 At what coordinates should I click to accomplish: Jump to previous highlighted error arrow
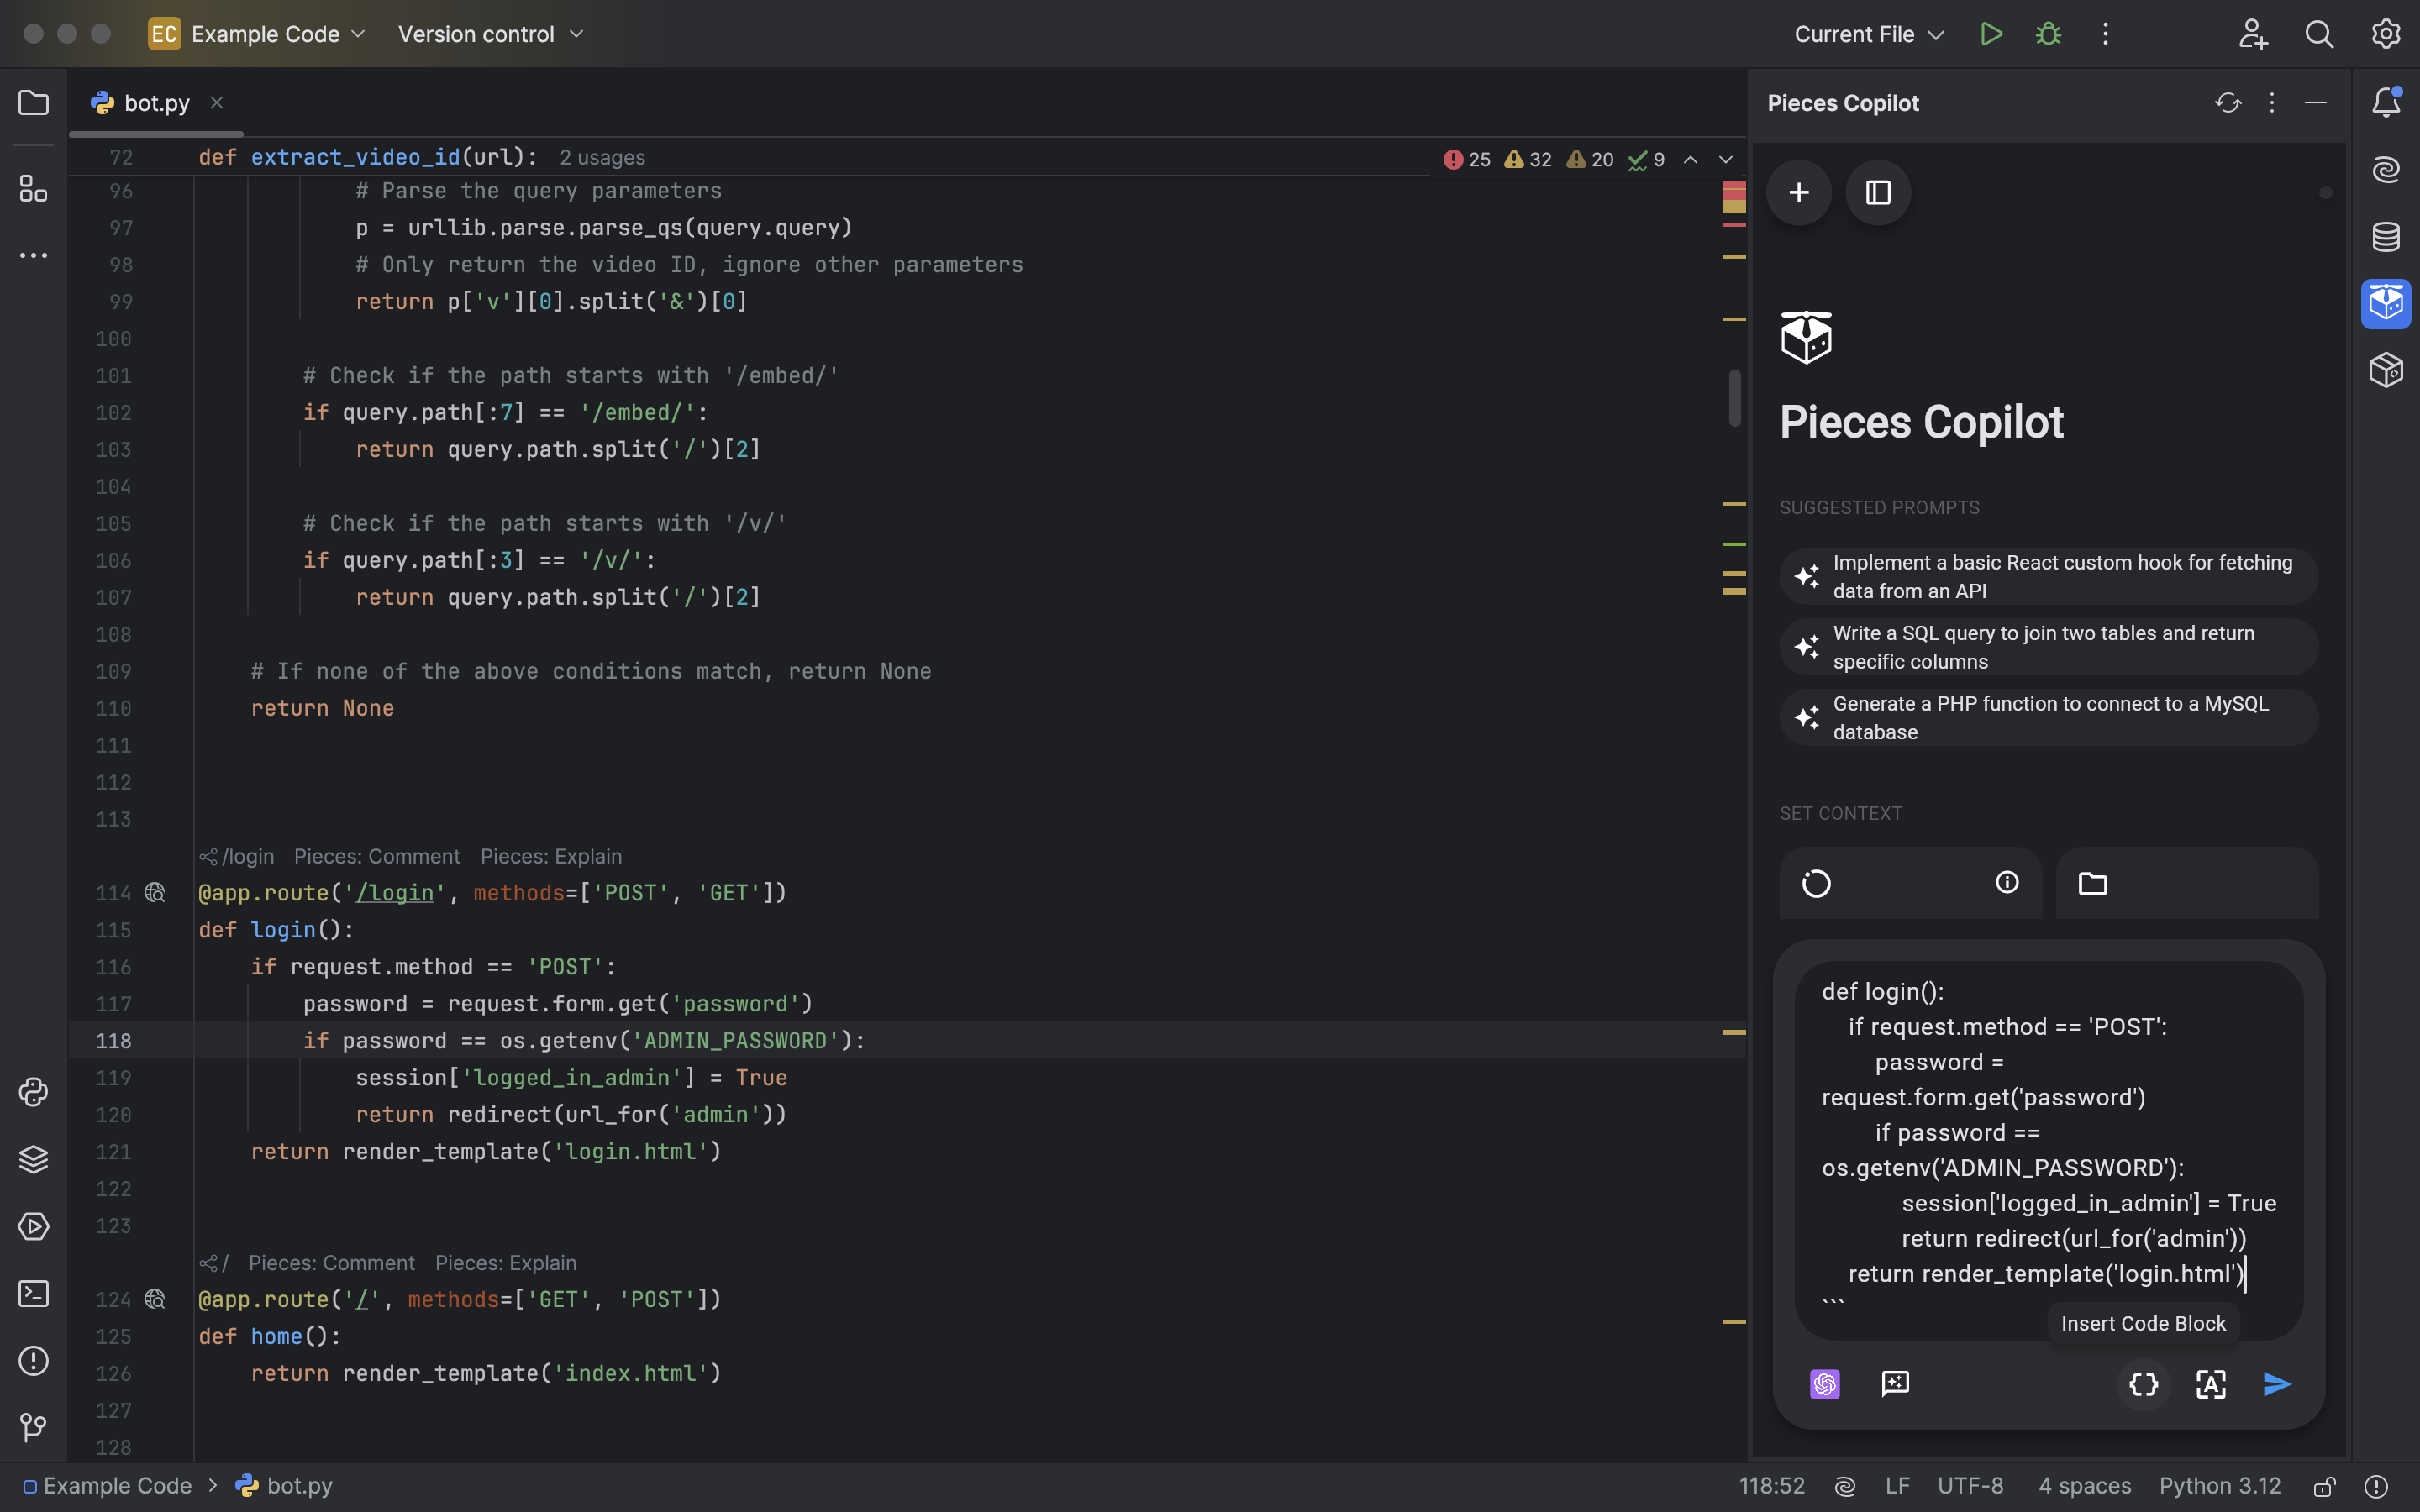[1690, 159]
